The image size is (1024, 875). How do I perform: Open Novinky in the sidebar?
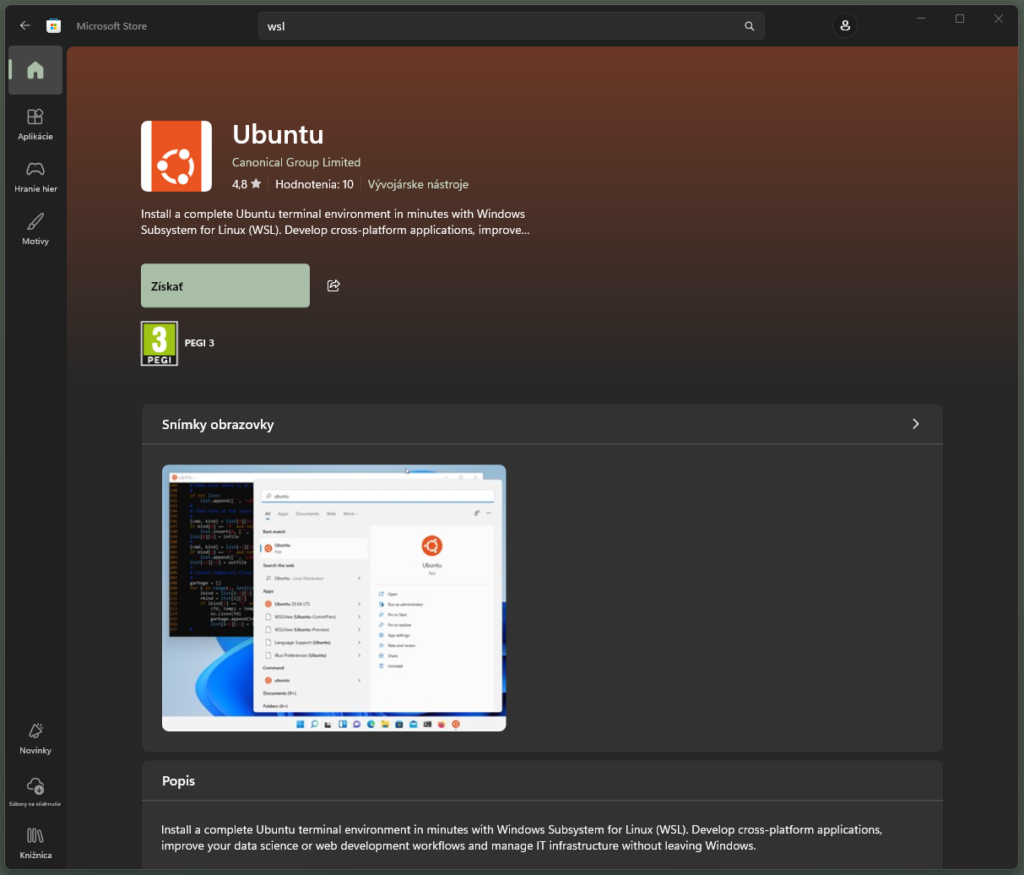pos(35,739)
